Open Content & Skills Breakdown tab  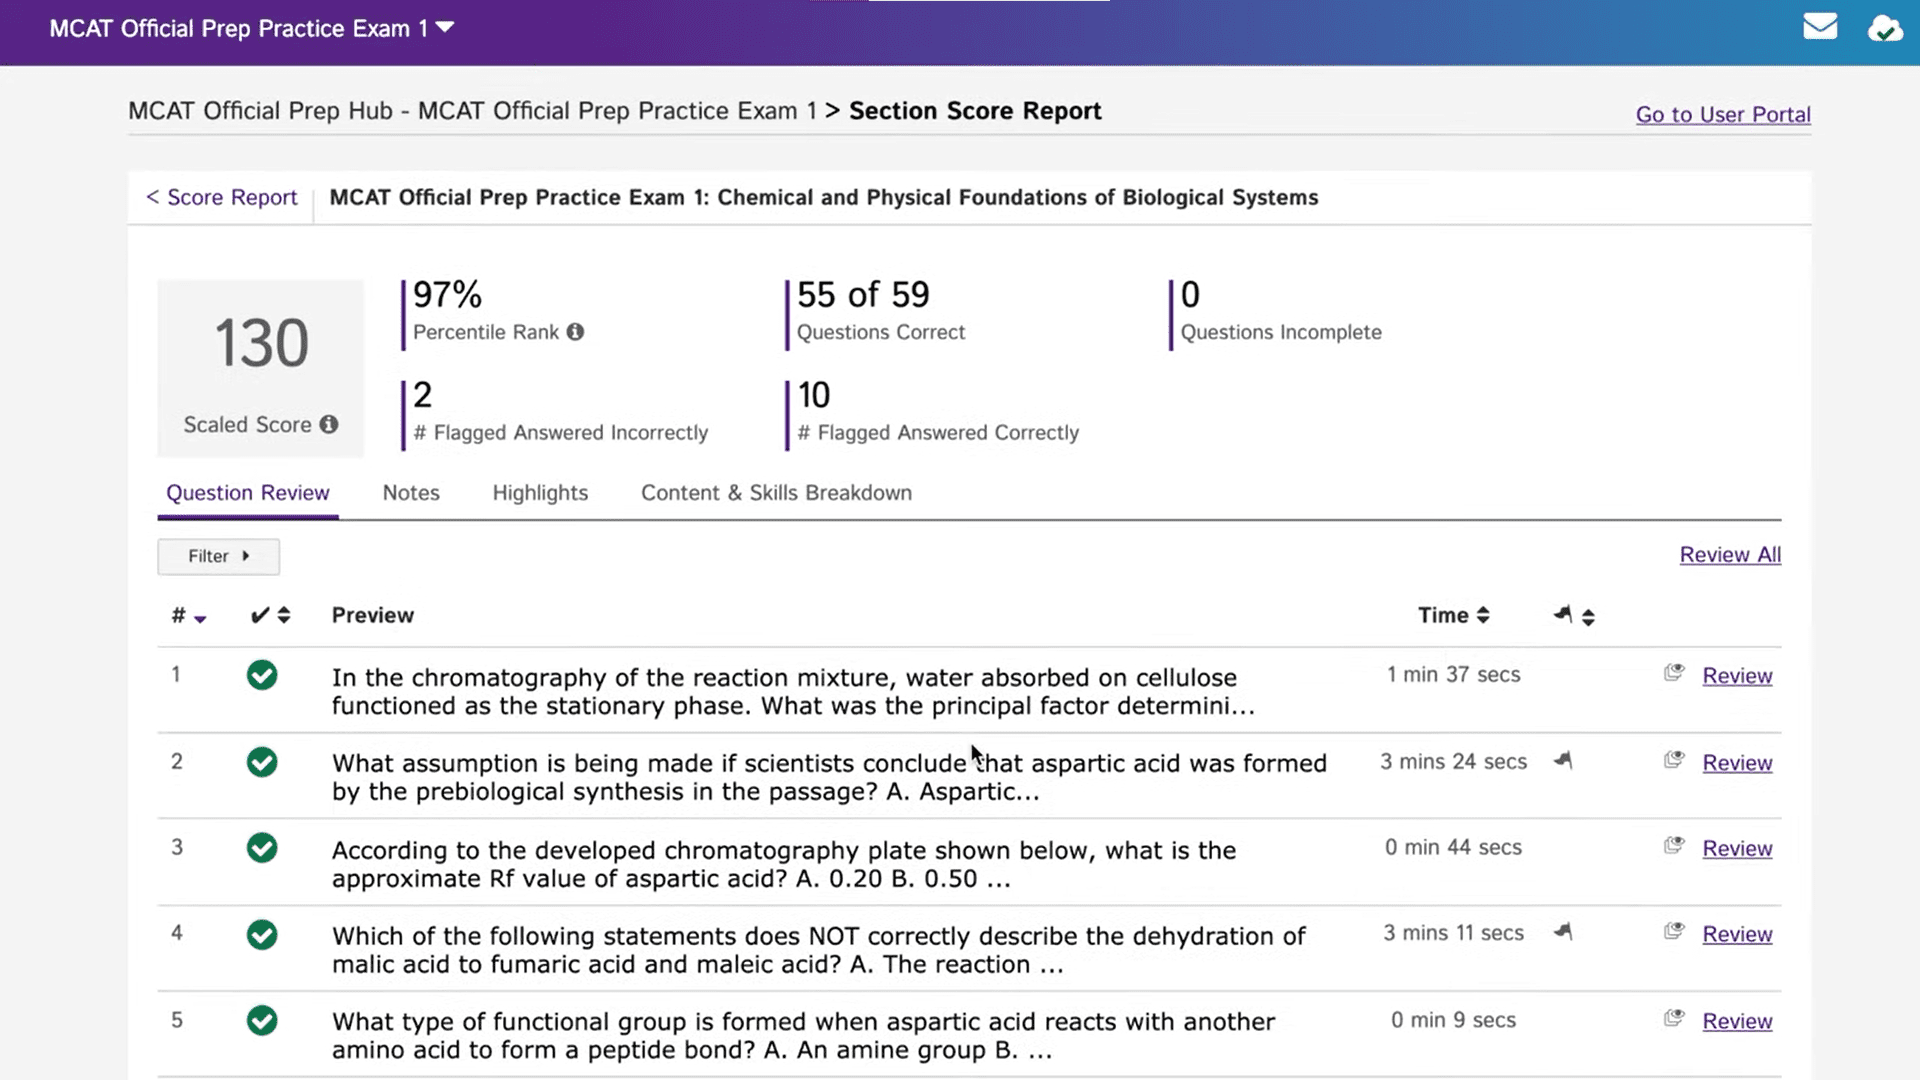[776, 493]
